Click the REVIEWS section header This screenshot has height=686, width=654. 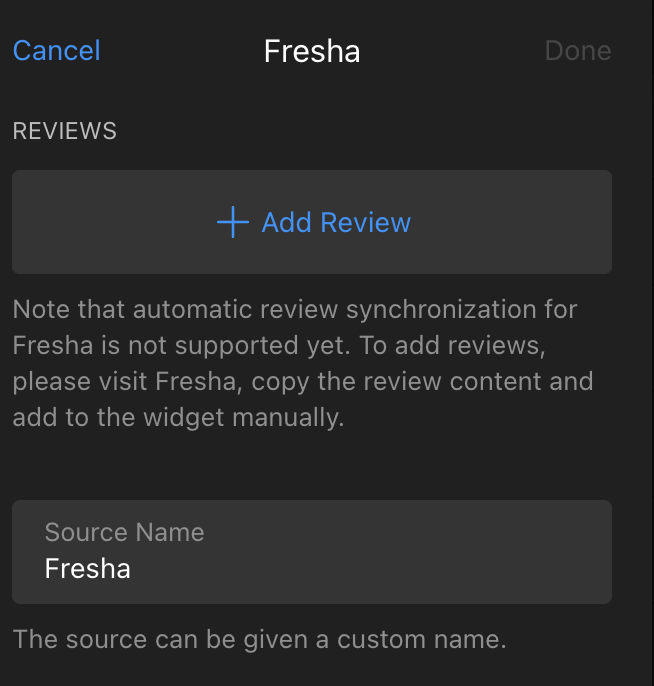[x=65, y=131]
